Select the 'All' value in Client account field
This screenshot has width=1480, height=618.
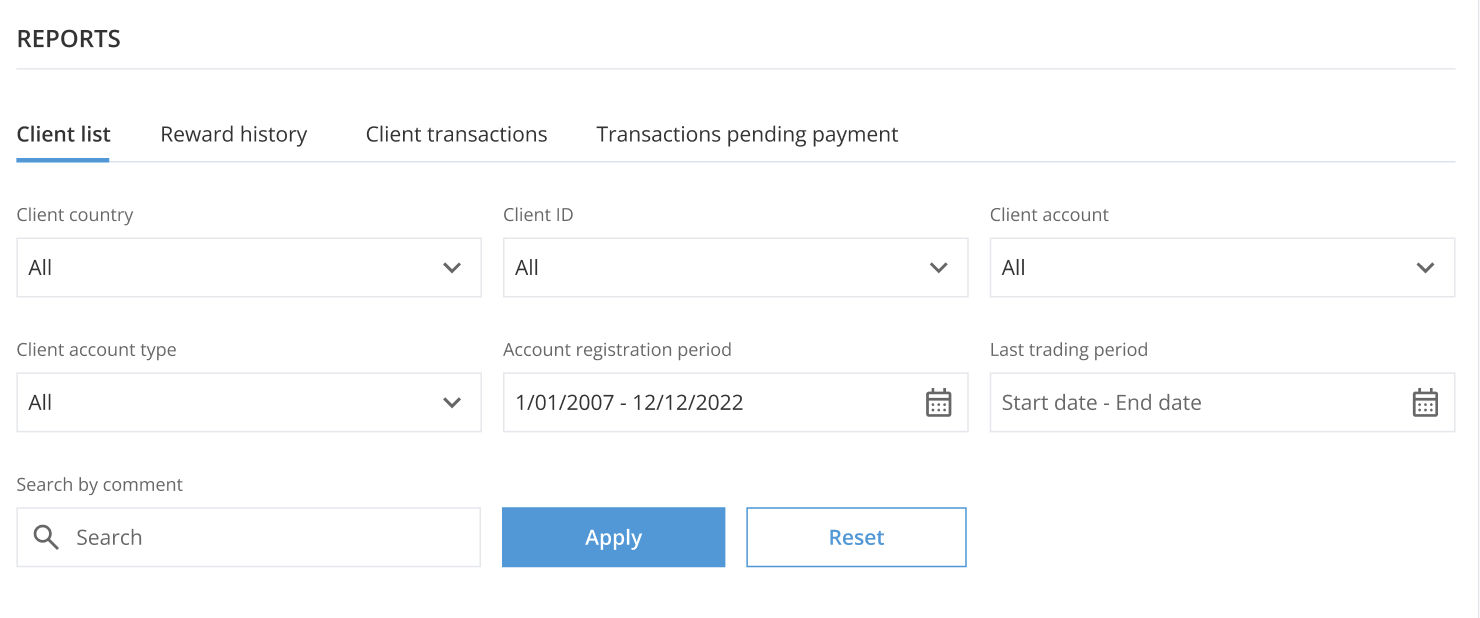[1013, 268]
